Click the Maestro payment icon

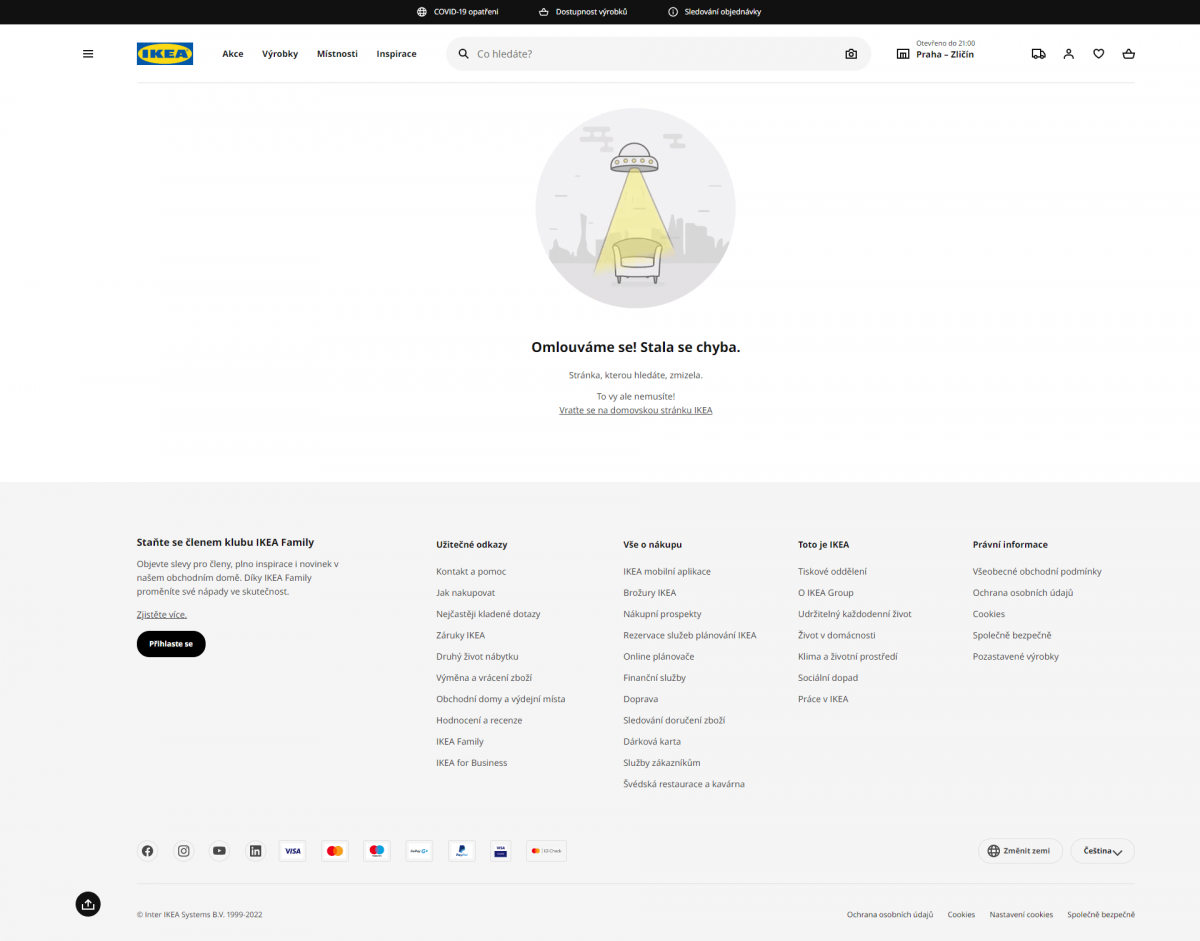pos(377,851)
